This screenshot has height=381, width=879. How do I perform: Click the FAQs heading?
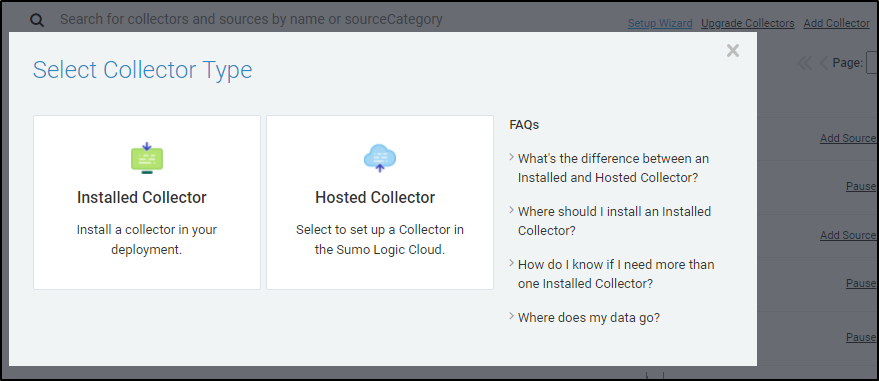coord(524,124)
